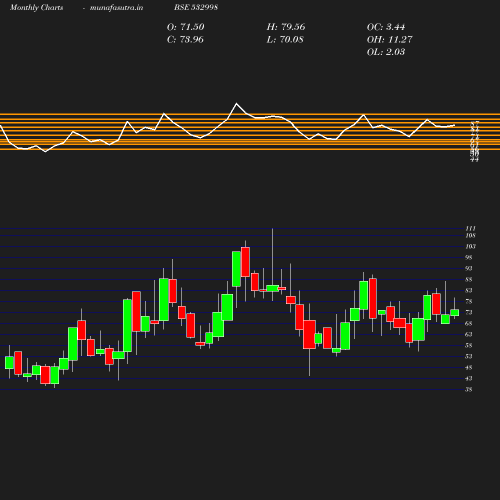Select the close price 'C: 73.96'
The width and height of the screenshot is (500, 500).
pyautogui.click(x=185, y=39)
